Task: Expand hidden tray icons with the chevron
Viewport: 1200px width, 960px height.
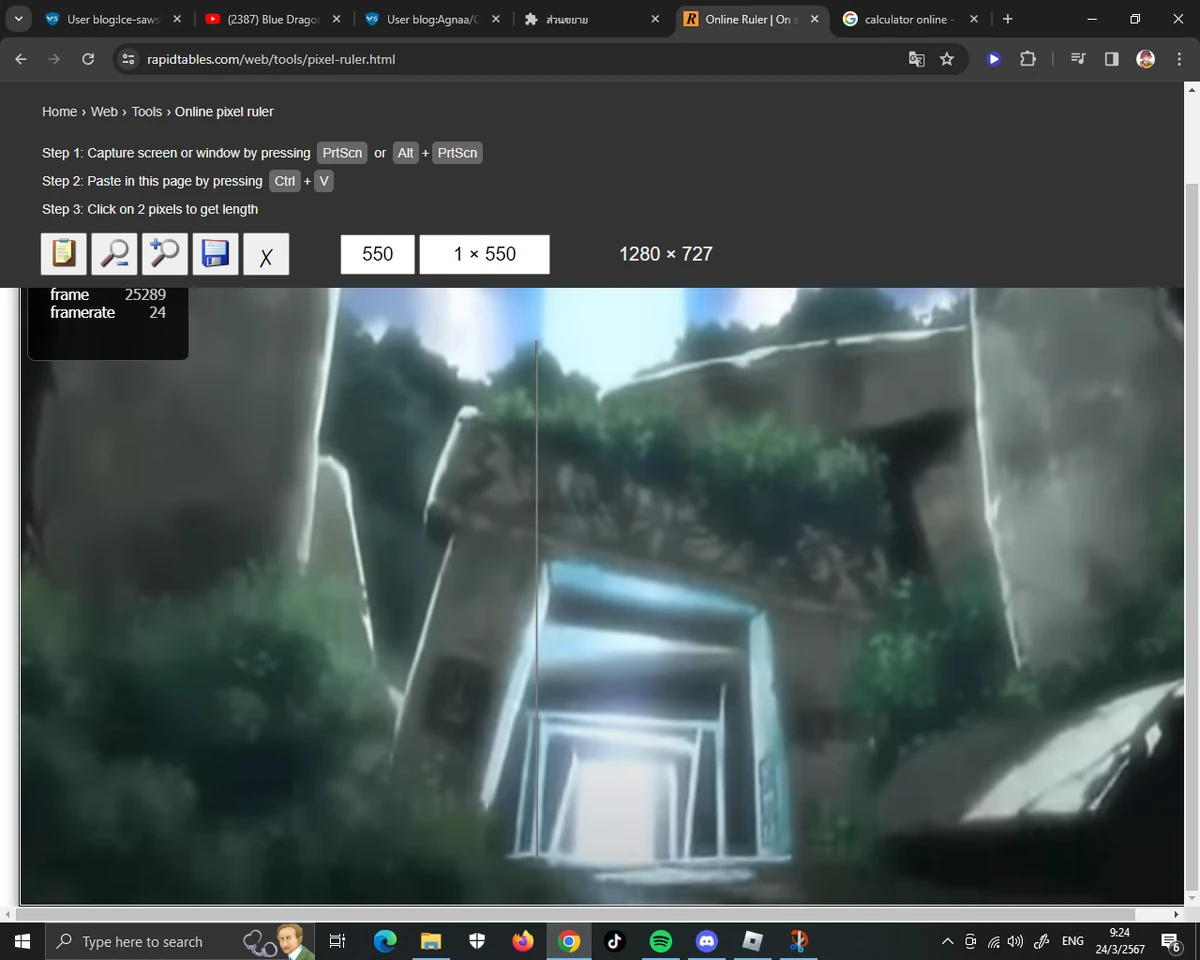Action: coord(946,941)
